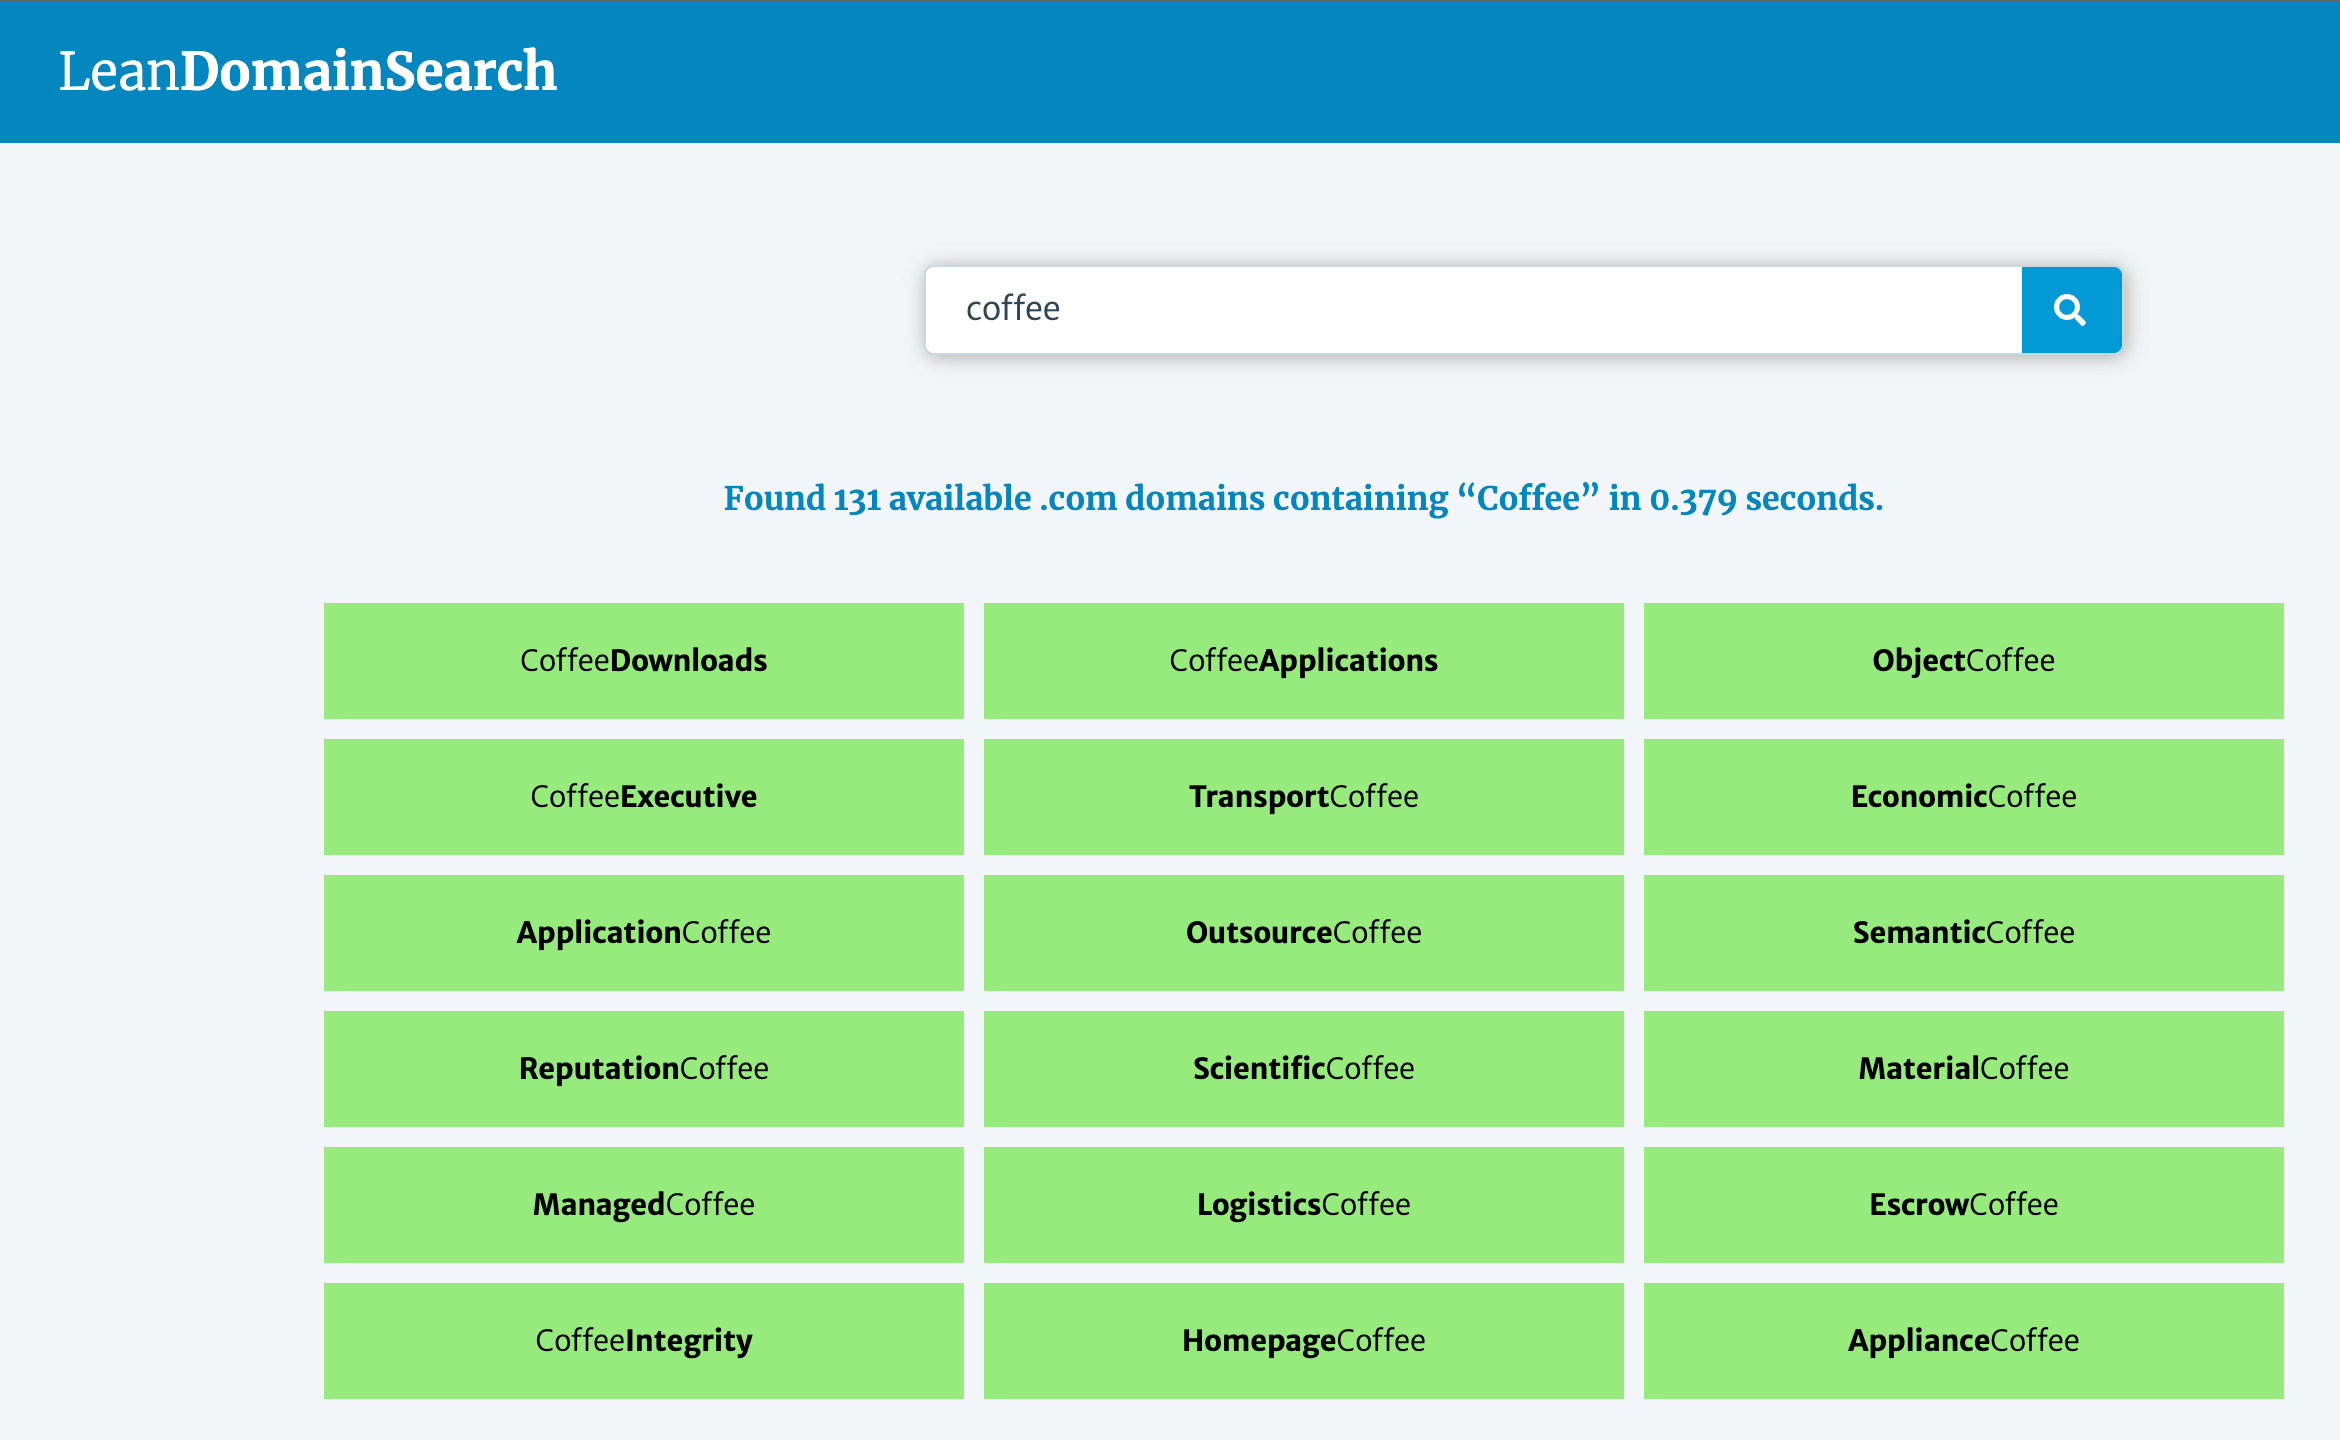This screenshot has height=1440, width=2340.
Task: Open the ManagedCoffee domain result
Action: (644, 1205)
